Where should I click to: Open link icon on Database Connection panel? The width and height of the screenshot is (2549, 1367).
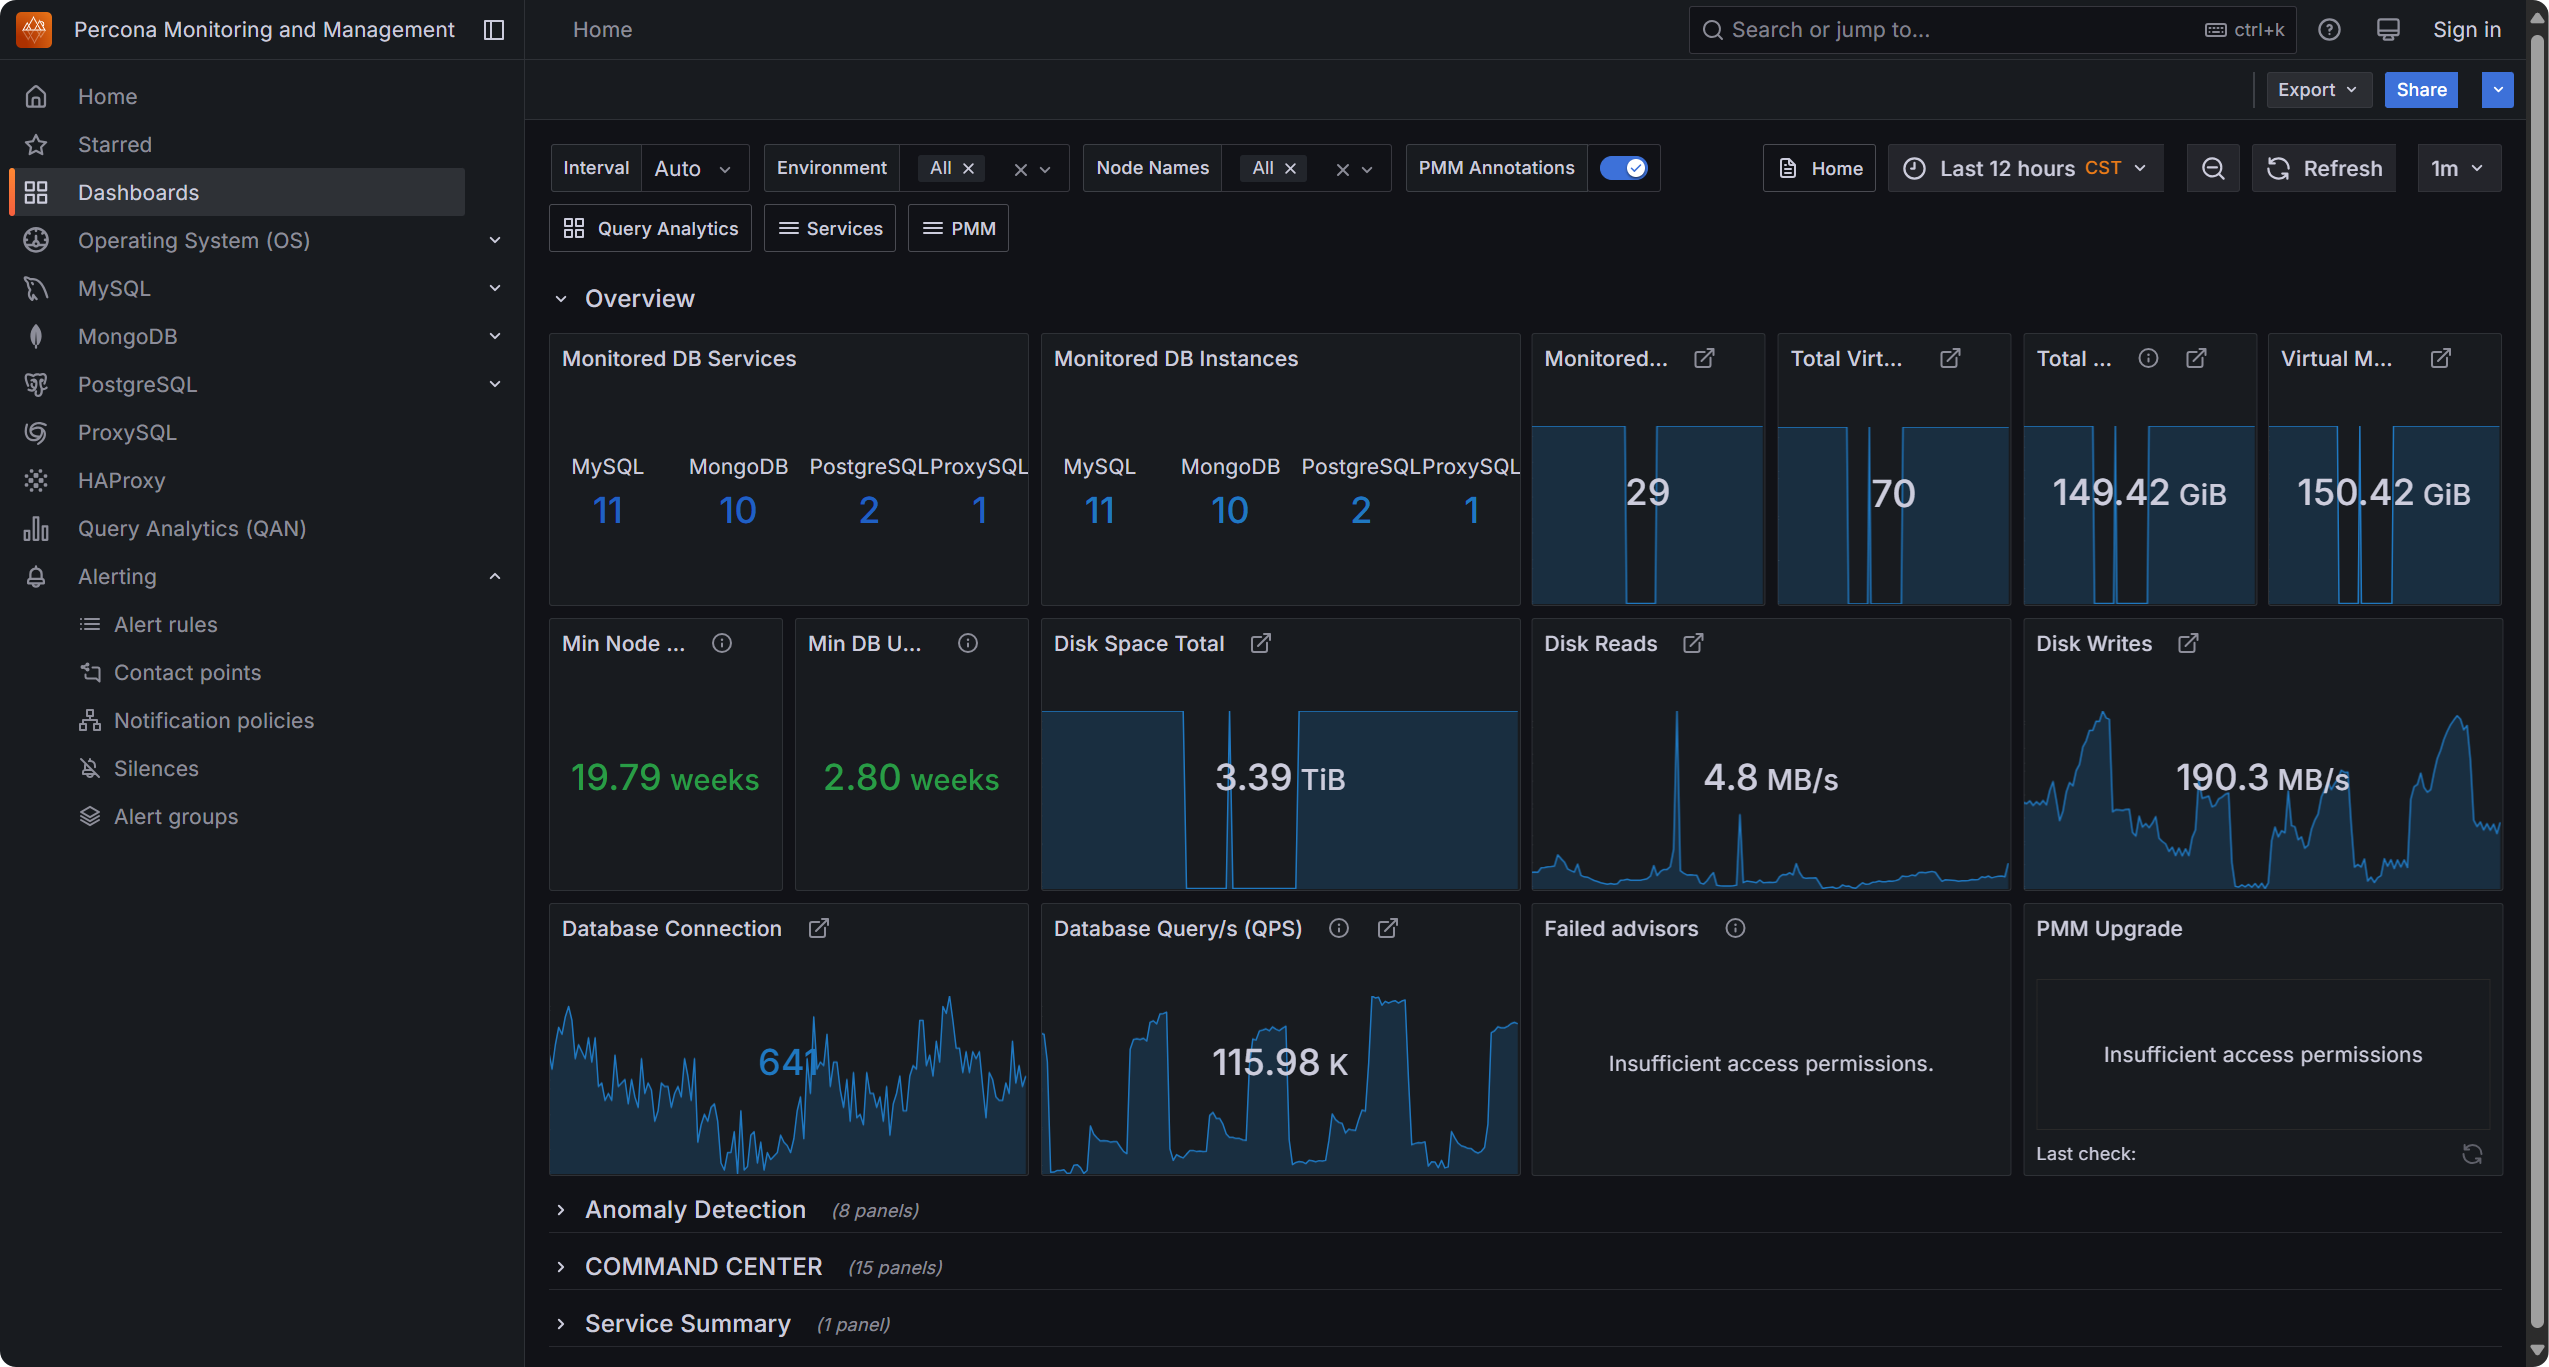tap(818, 928)
